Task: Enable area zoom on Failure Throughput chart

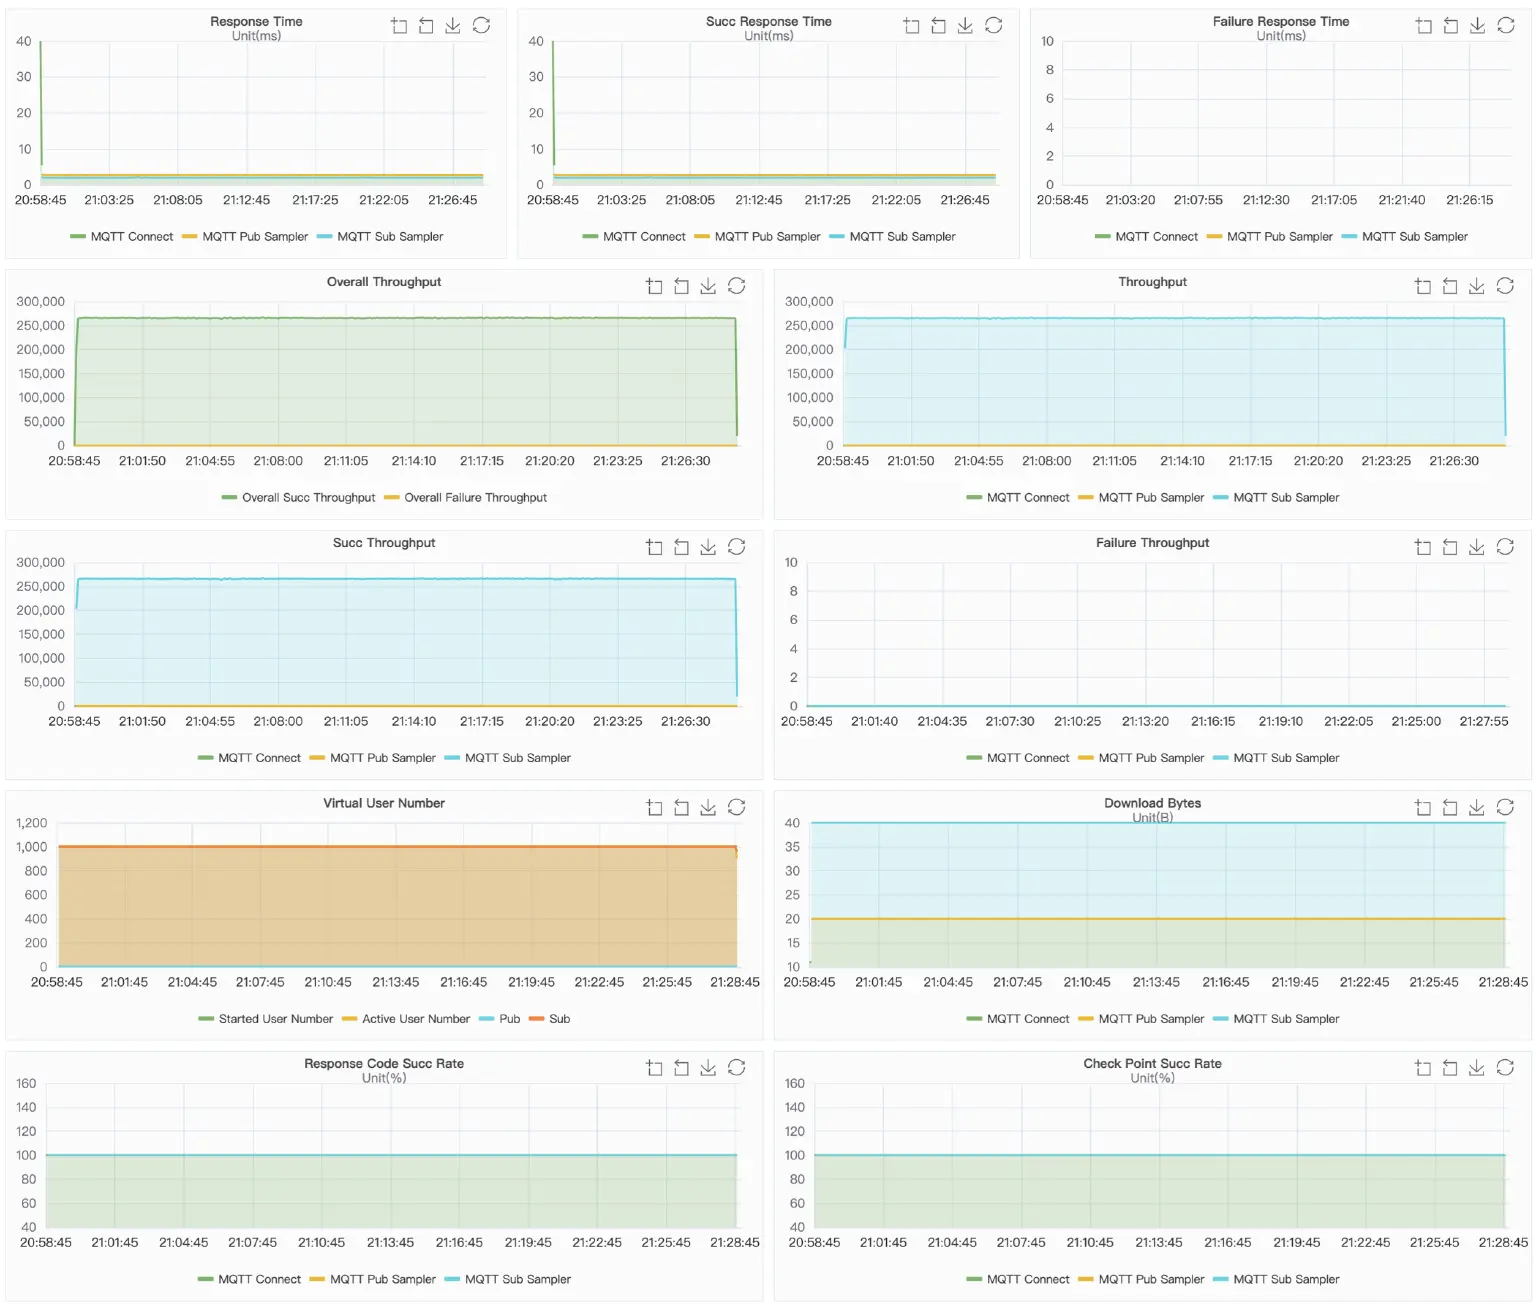Action: click(1423, 547)
